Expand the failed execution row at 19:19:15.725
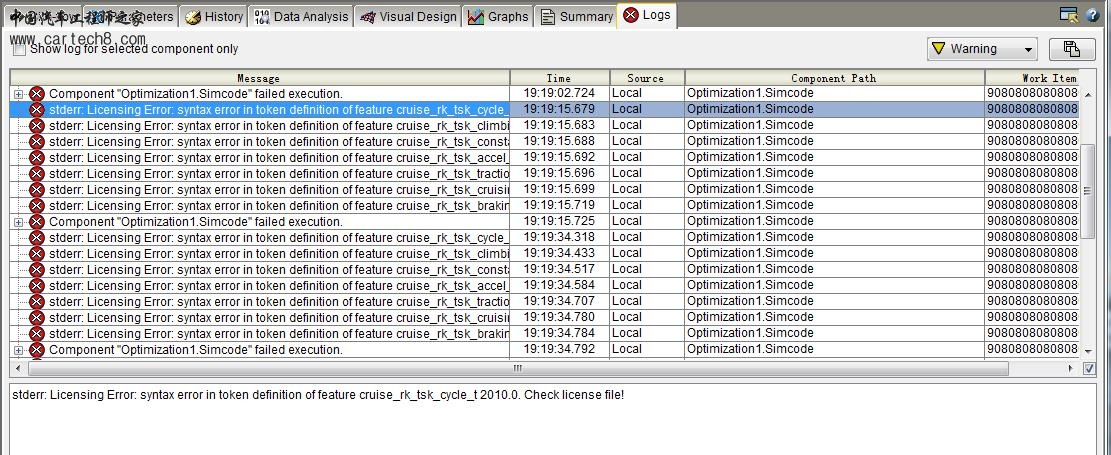This screenshot has width=1111, height=455. 18,222
